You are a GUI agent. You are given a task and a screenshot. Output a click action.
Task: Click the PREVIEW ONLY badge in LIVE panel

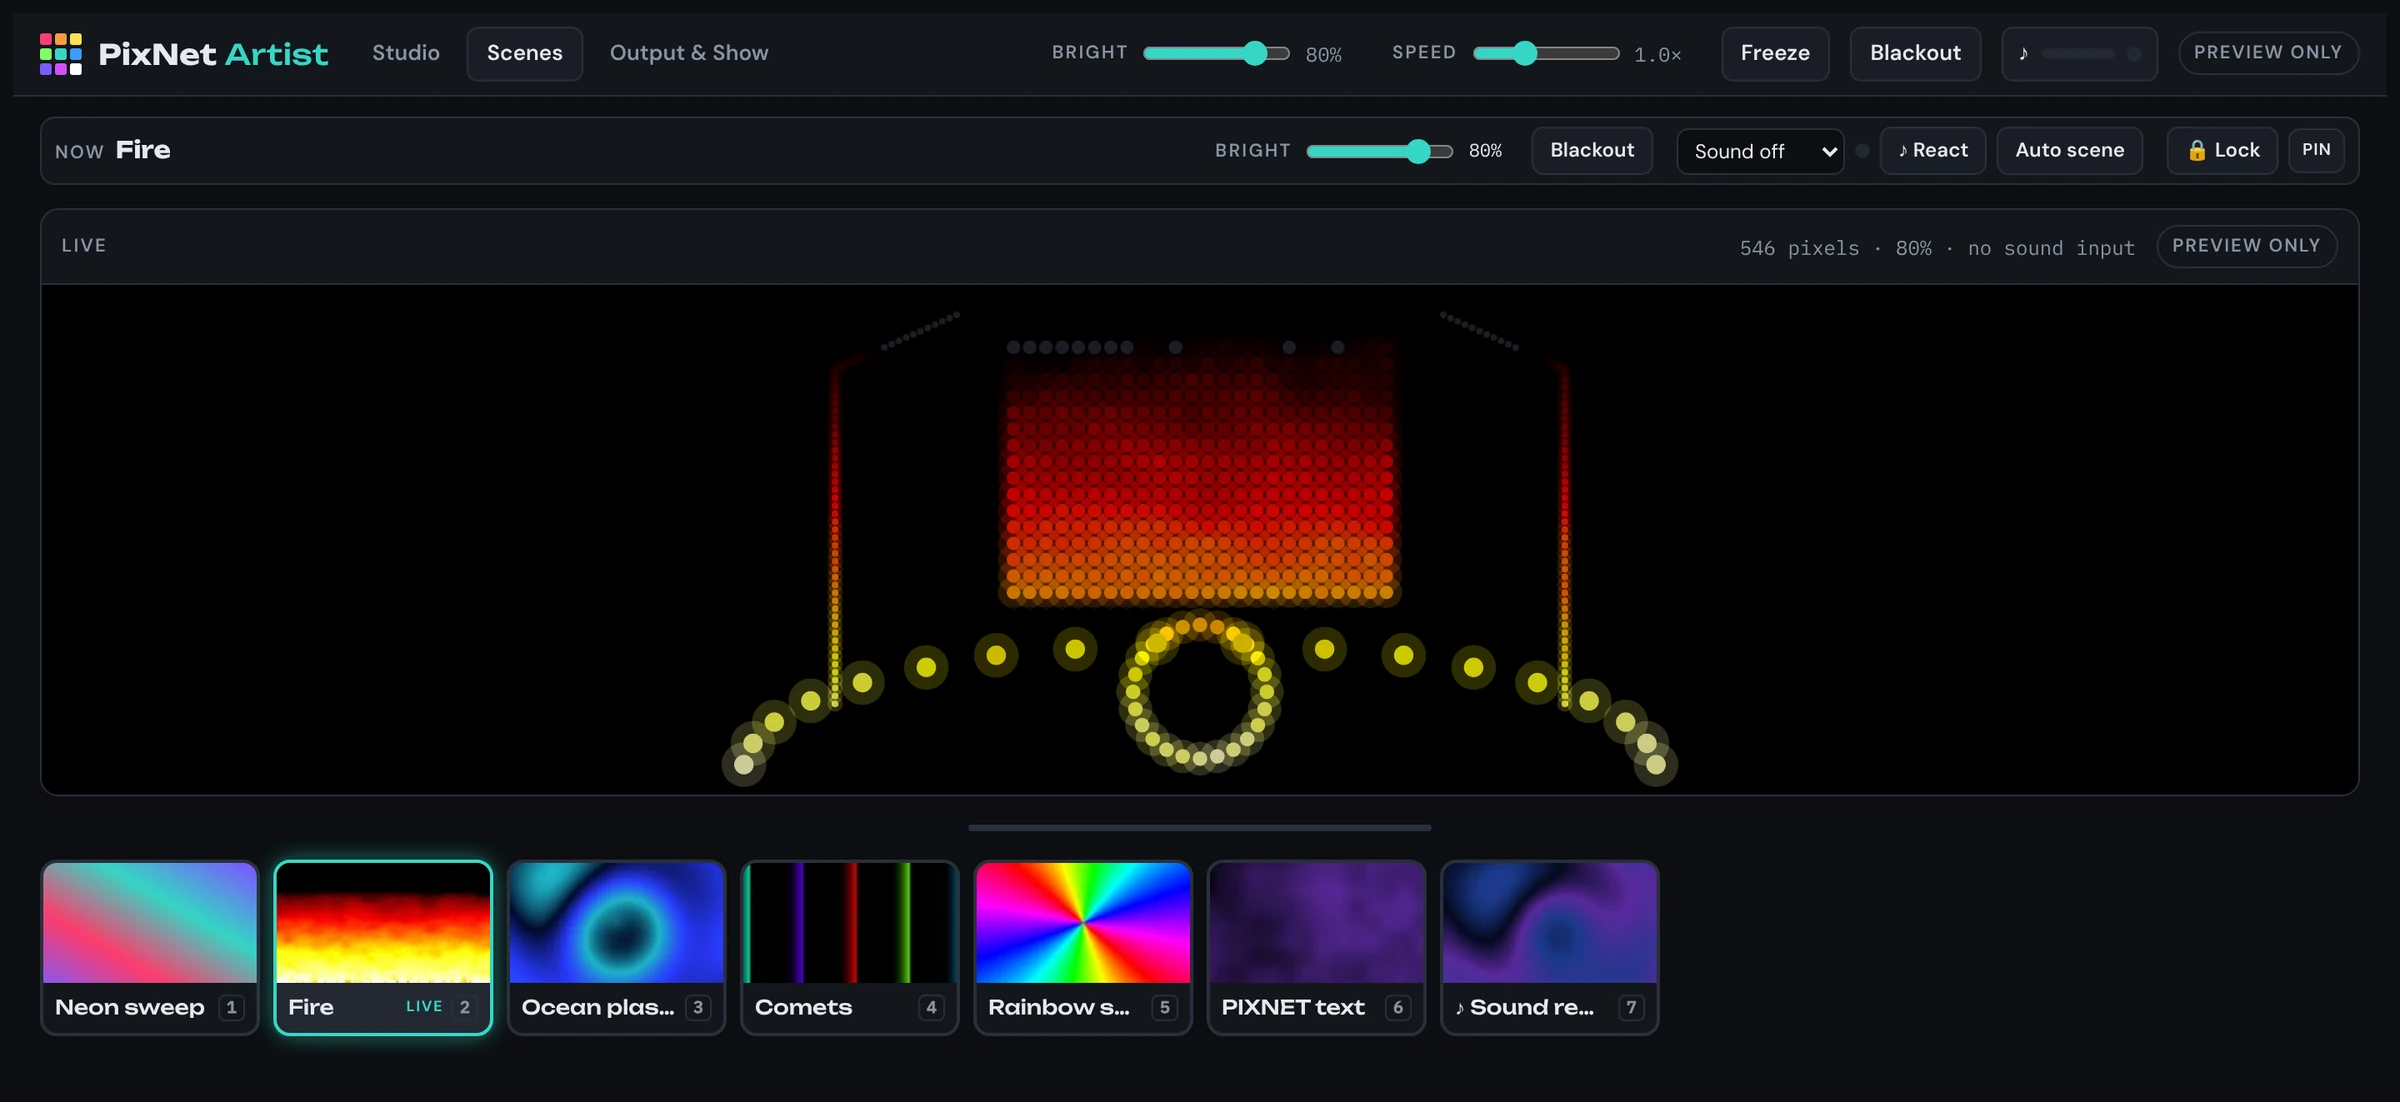point(2246,246)
